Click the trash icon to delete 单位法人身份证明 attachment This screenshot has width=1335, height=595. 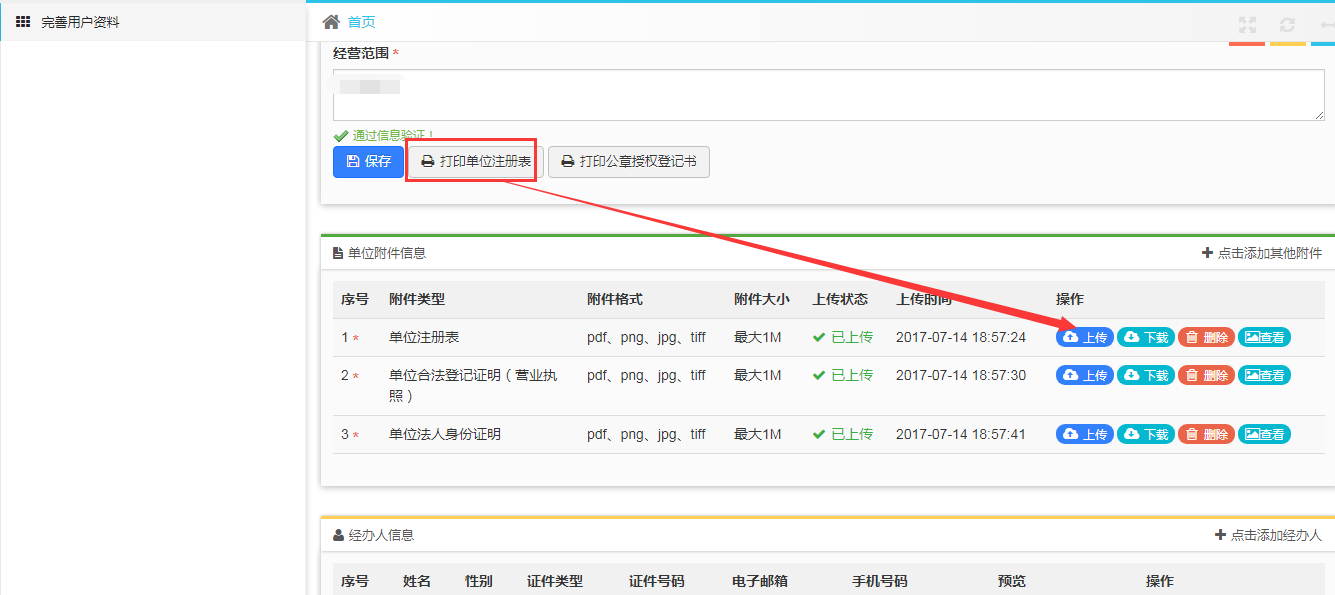point(1191,434)
